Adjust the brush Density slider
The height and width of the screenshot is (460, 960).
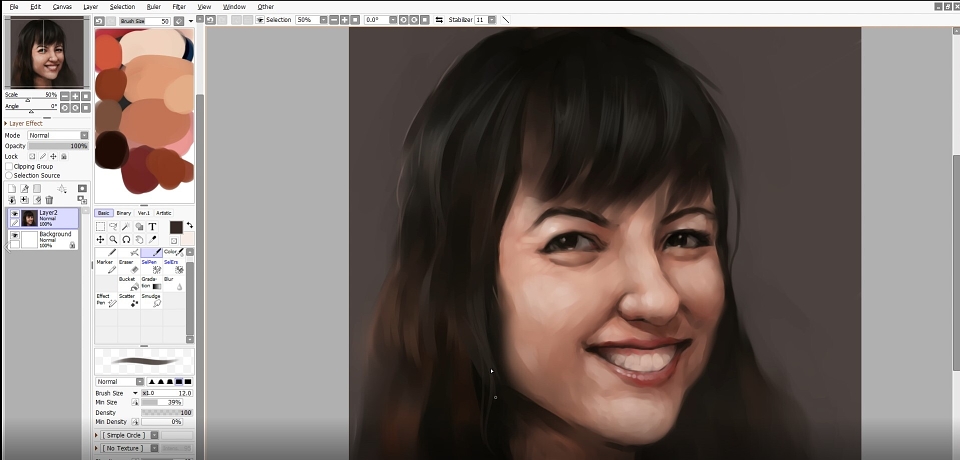pos(167,413)
